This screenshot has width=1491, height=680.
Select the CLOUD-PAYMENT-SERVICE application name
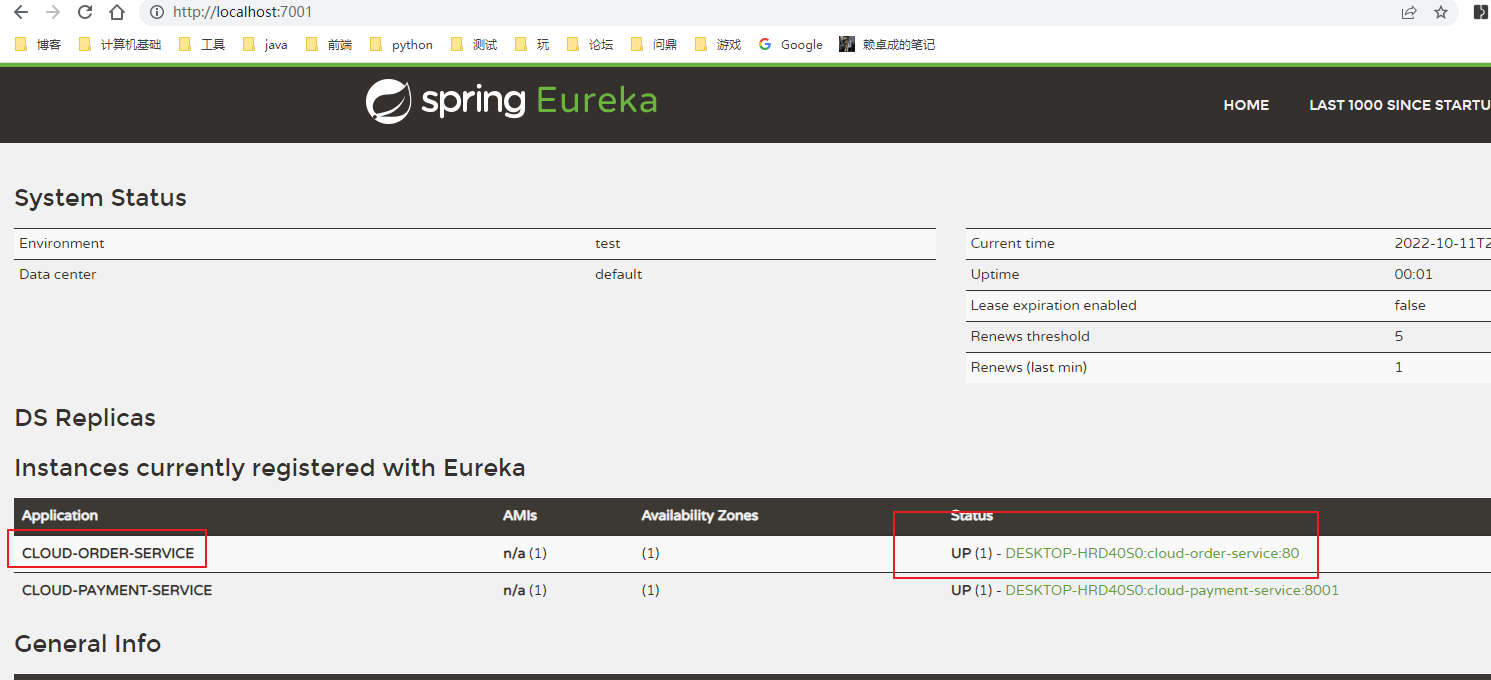click(117, 590)
